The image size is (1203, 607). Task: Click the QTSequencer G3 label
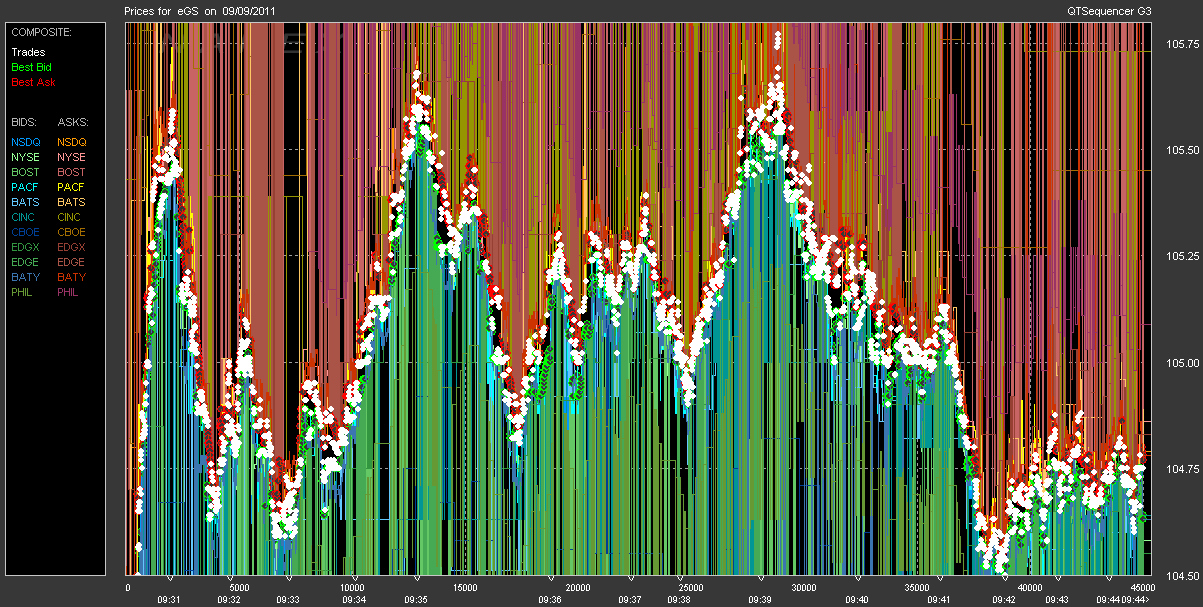(x=1110, y=11)
